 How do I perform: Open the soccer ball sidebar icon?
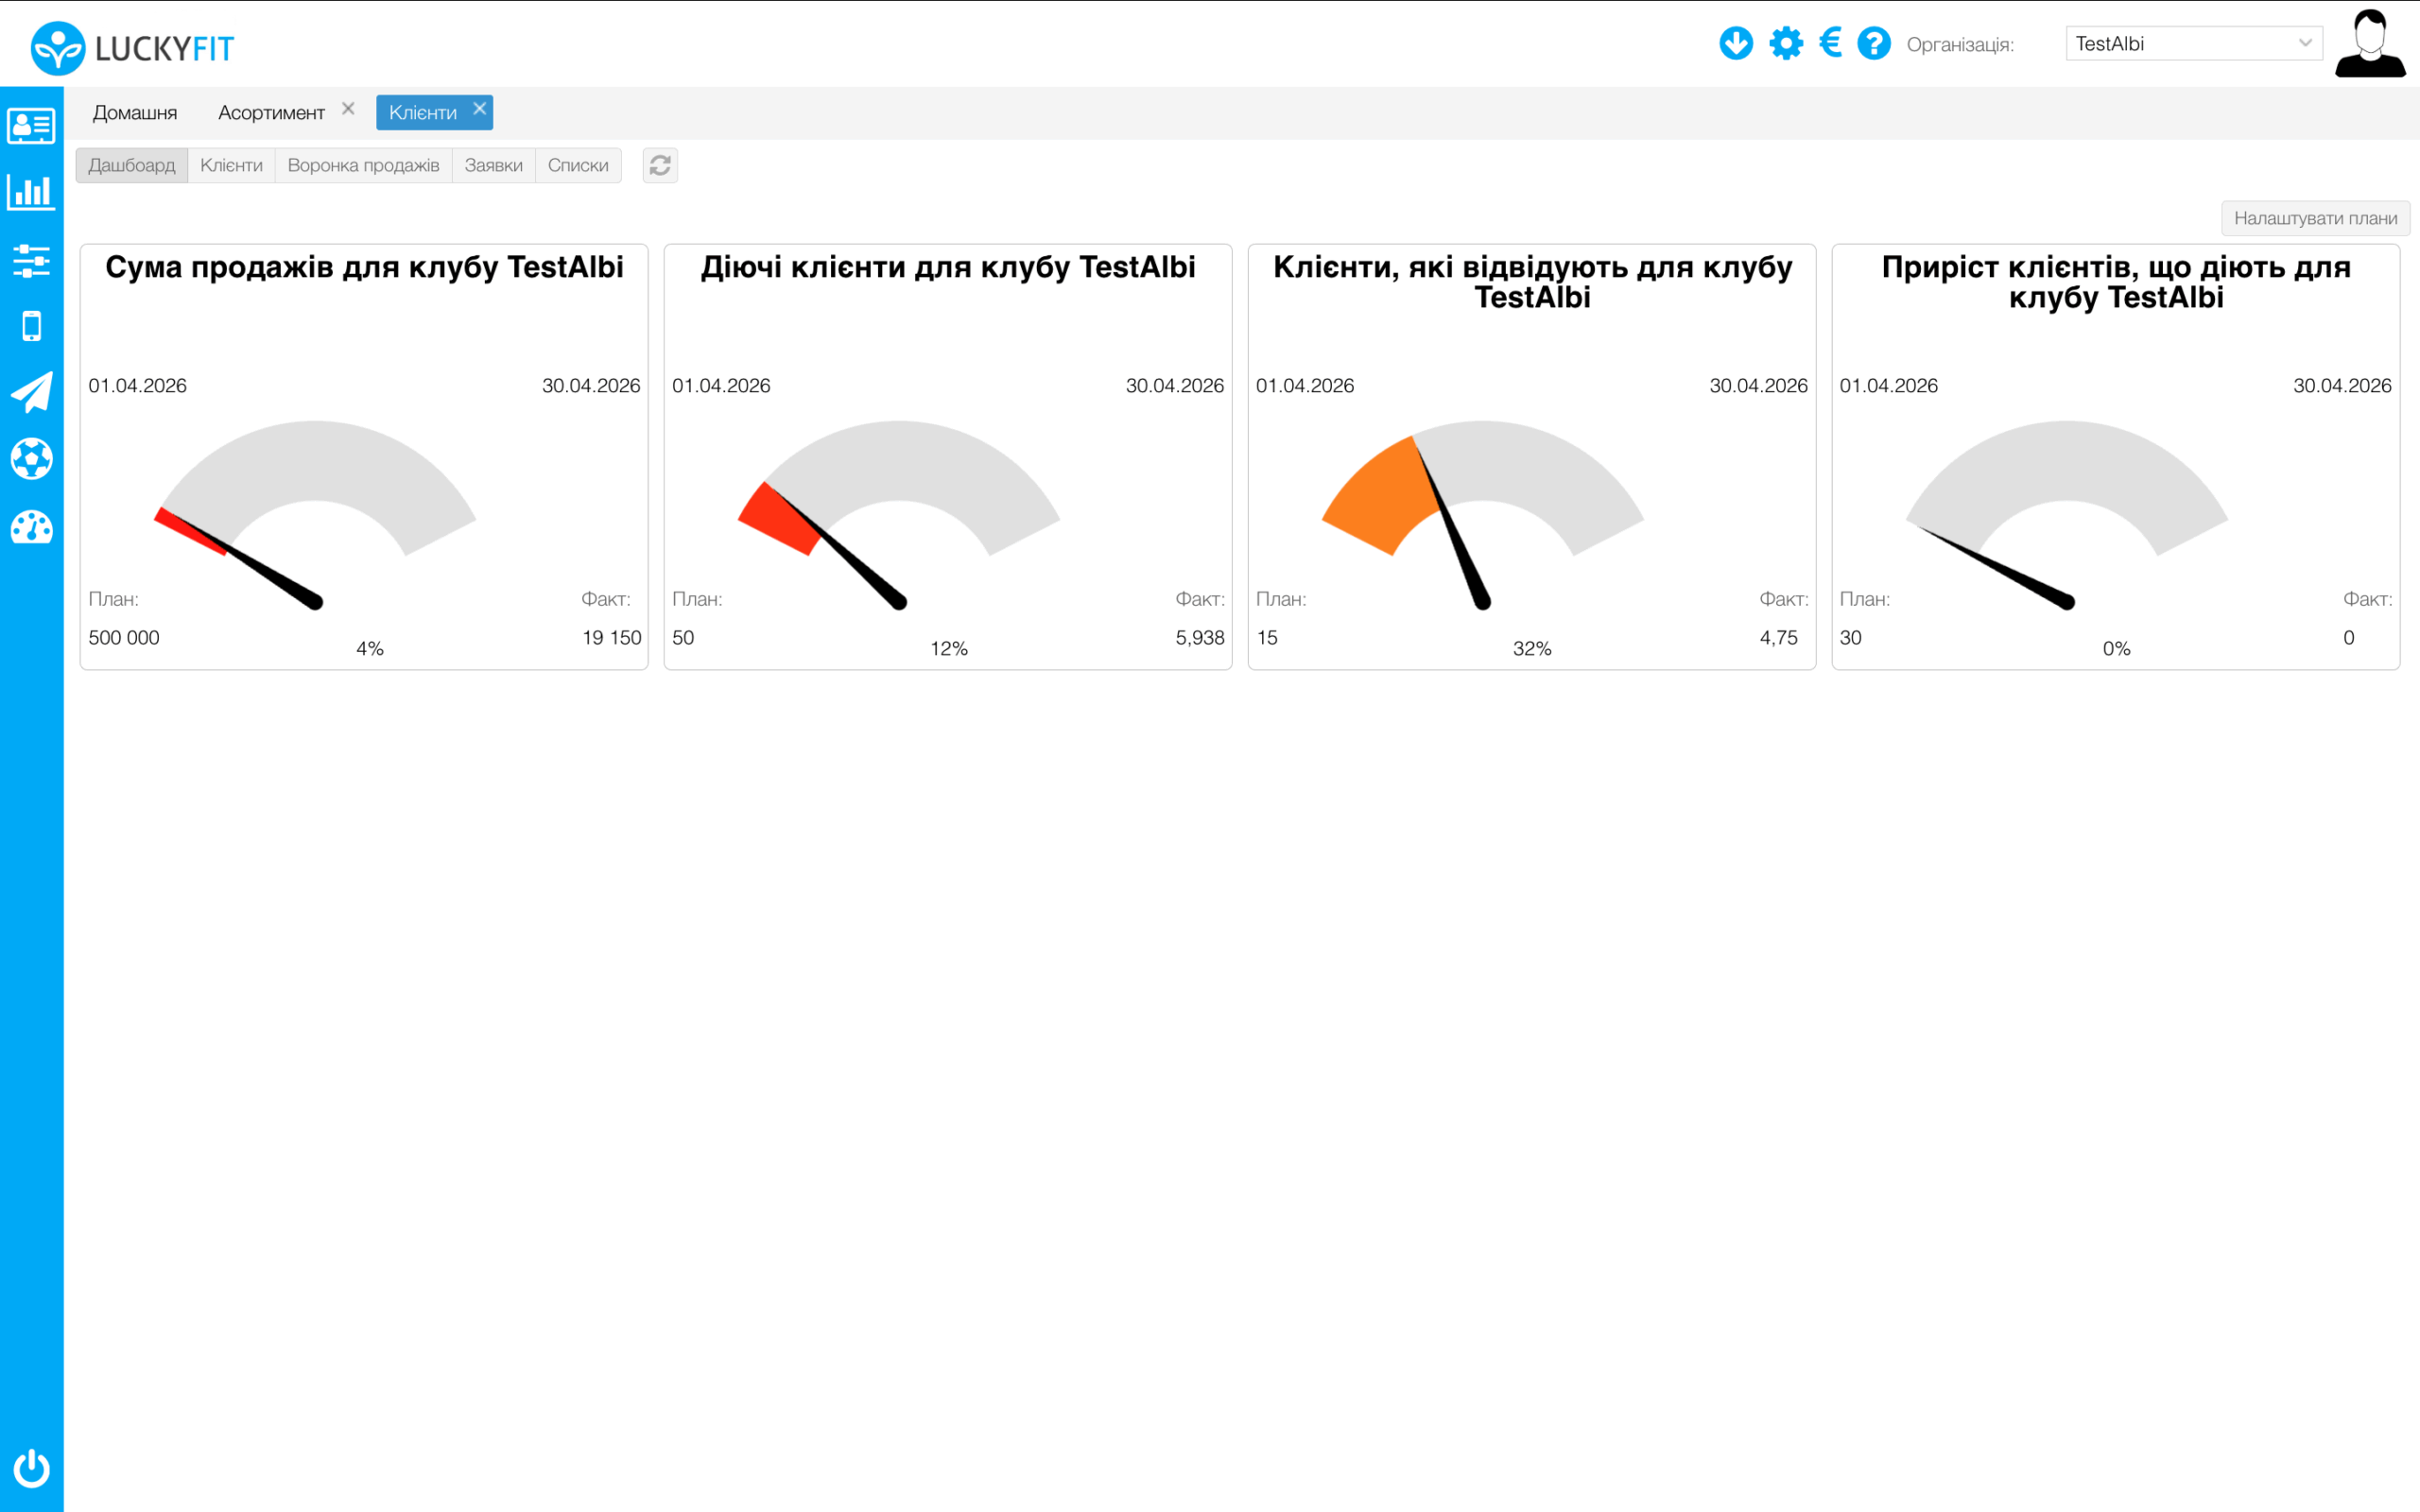point(31,459)
